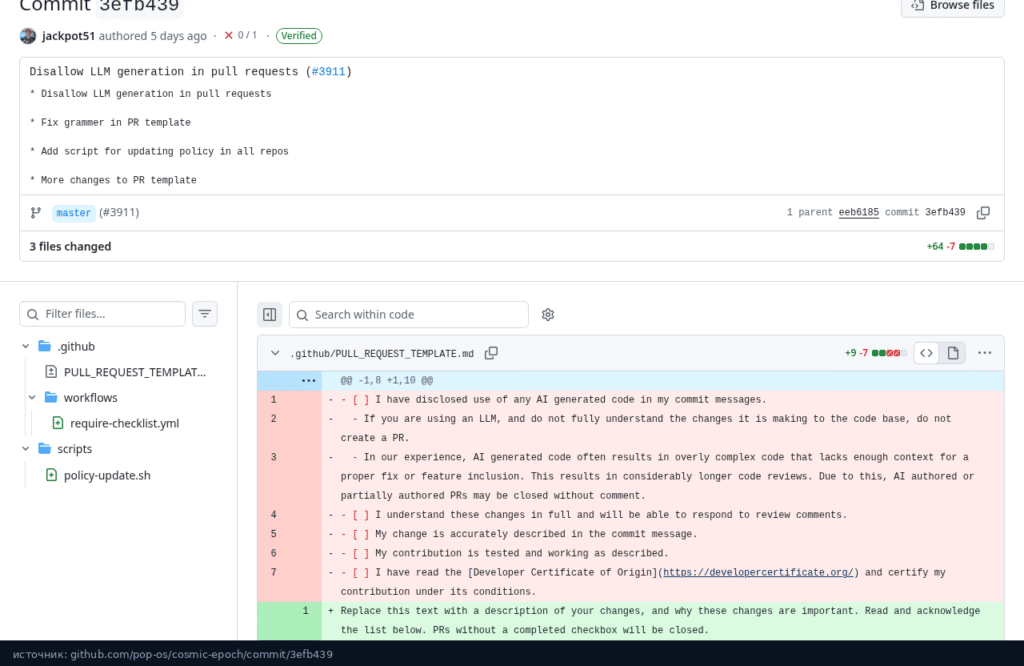Click the git branch icon
The width and height of the screenshot is (1024, 666).
tap(36, 213)
